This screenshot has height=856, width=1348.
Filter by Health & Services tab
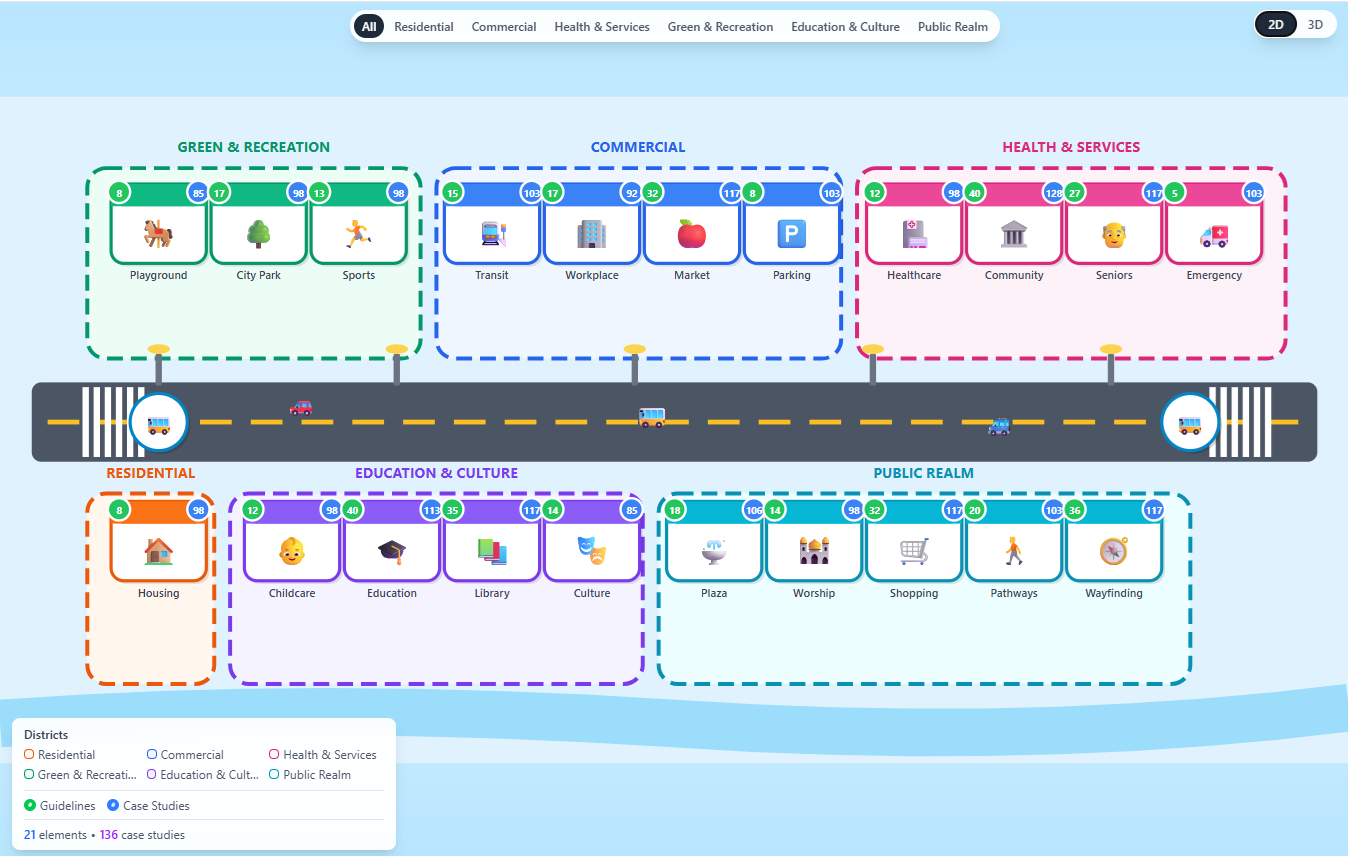click(x=602, y=27)
